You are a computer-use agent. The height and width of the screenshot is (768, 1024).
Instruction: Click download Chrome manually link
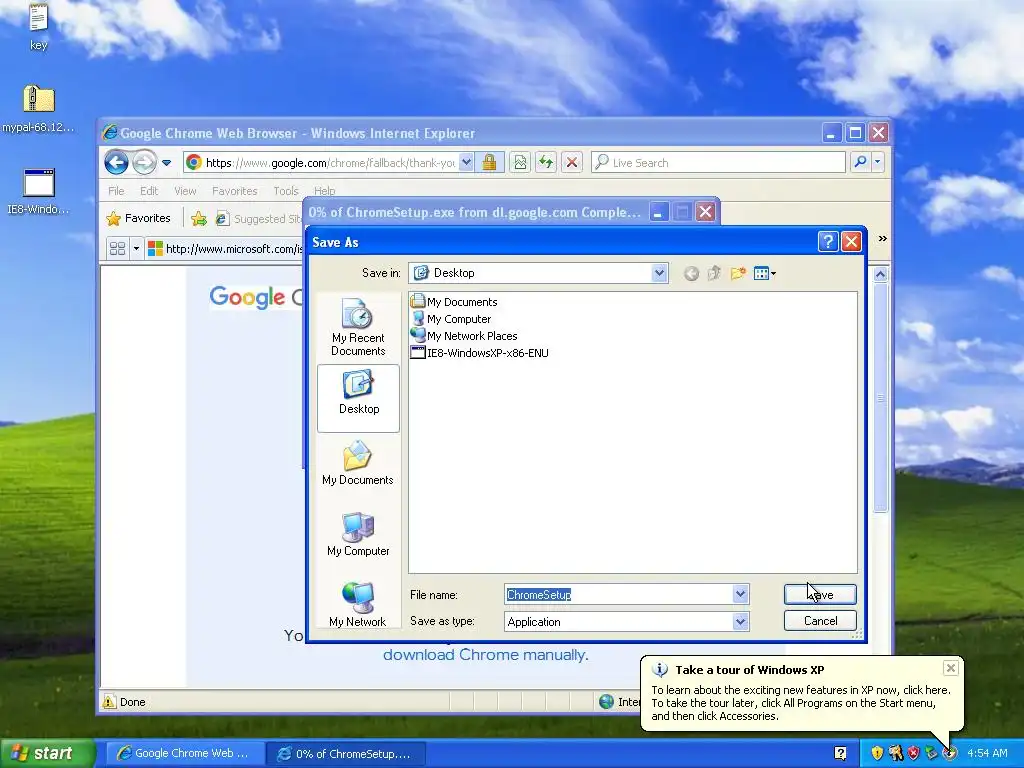pos(485,654)
